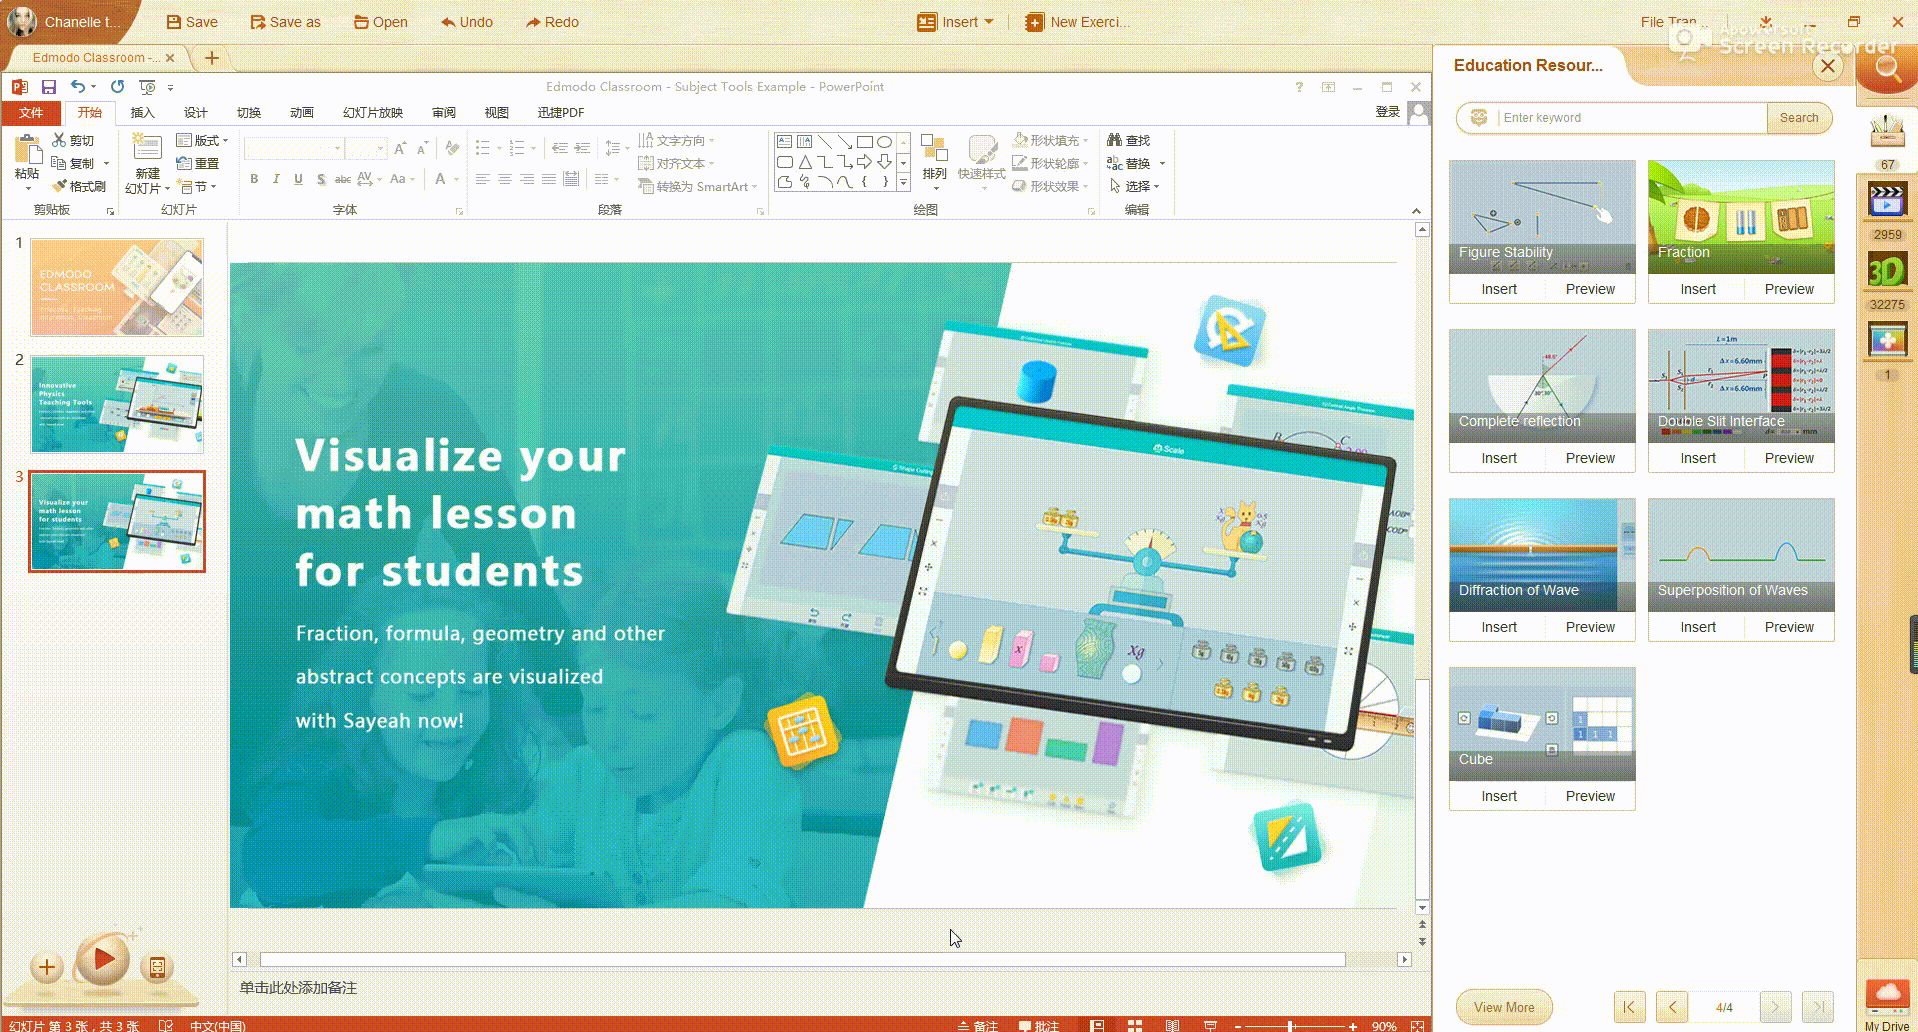Align text left in paragraph group

(x=482, y=180)
